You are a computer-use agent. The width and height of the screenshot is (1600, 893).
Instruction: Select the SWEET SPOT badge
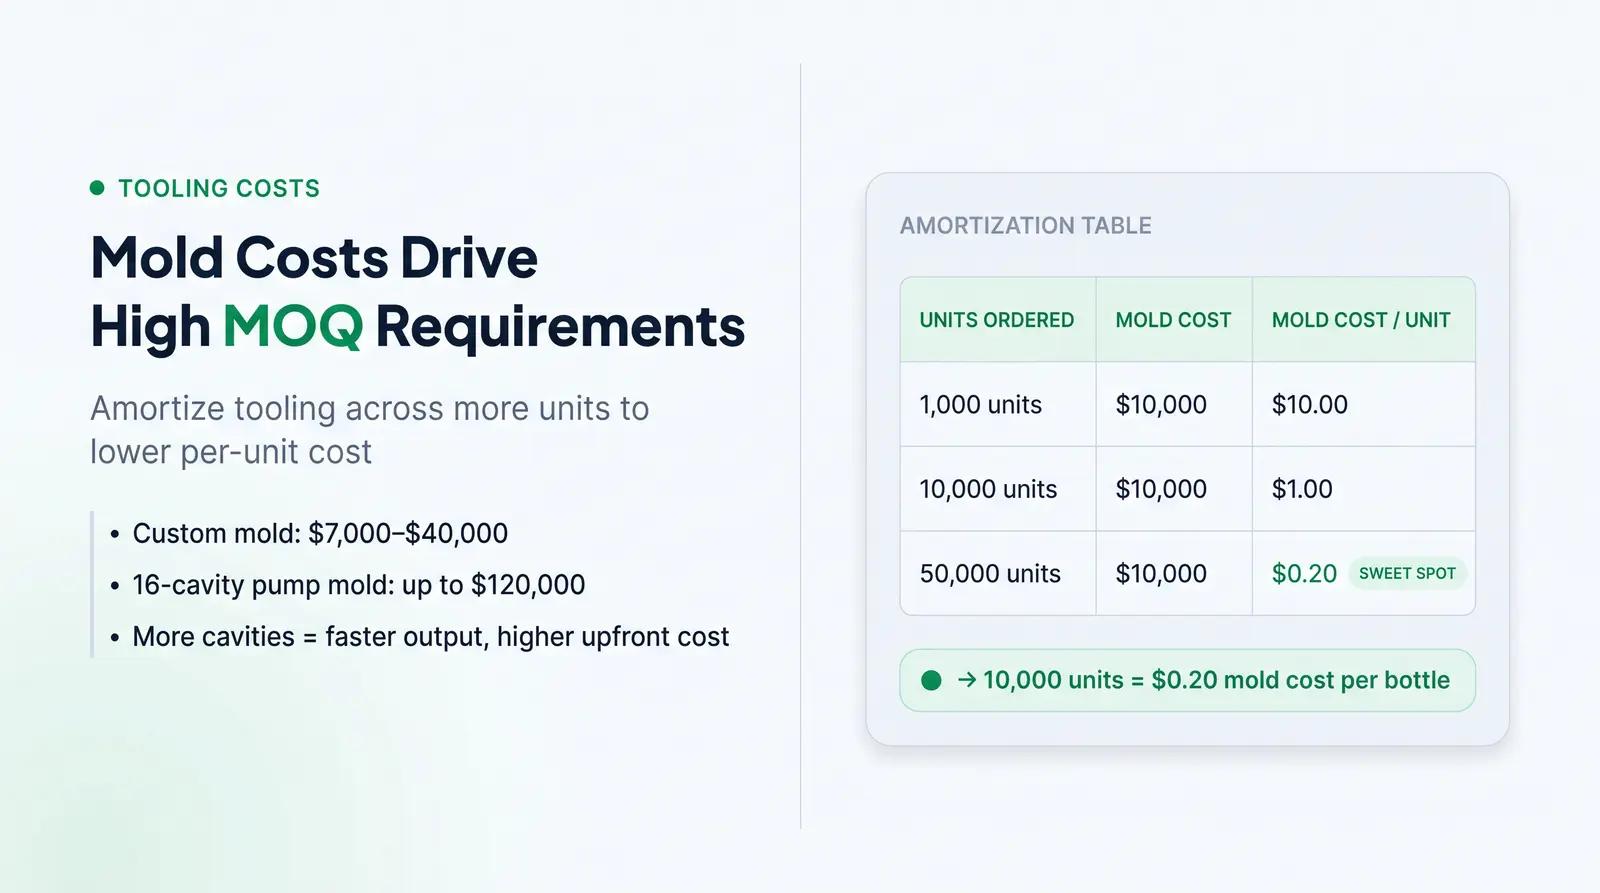point(1407,573)
